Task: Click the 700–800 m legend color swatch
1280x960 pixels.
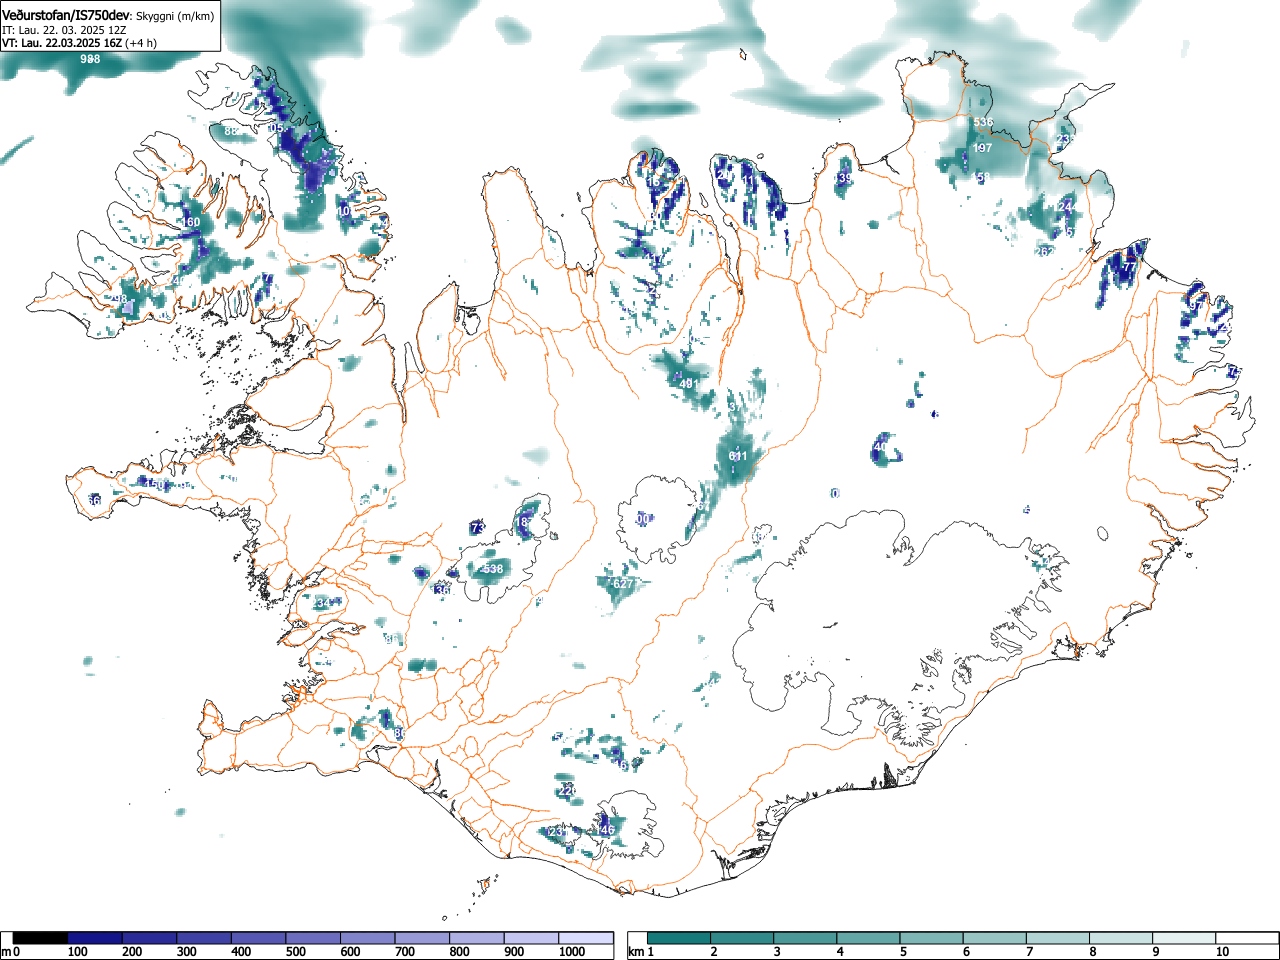Action: click(x=422, y=938)
